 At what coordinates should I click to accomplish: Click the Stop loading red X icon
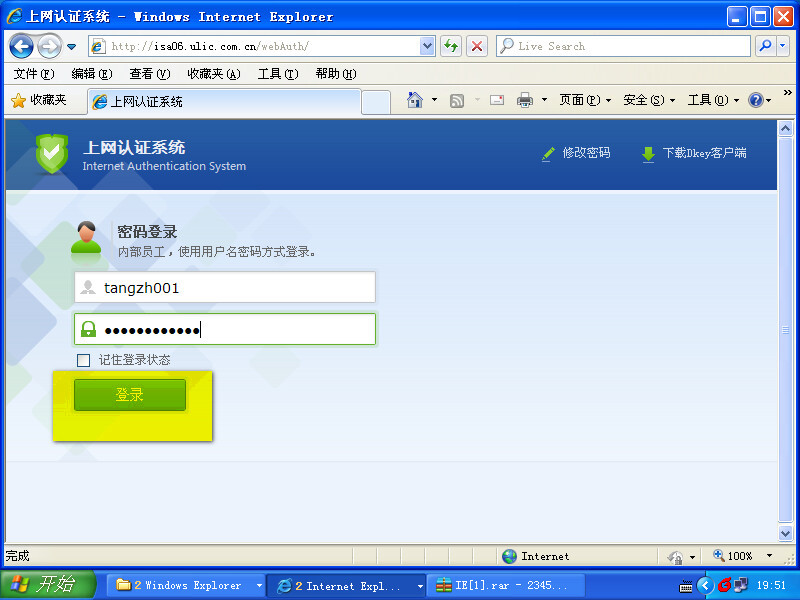click(x=477, y=46)
